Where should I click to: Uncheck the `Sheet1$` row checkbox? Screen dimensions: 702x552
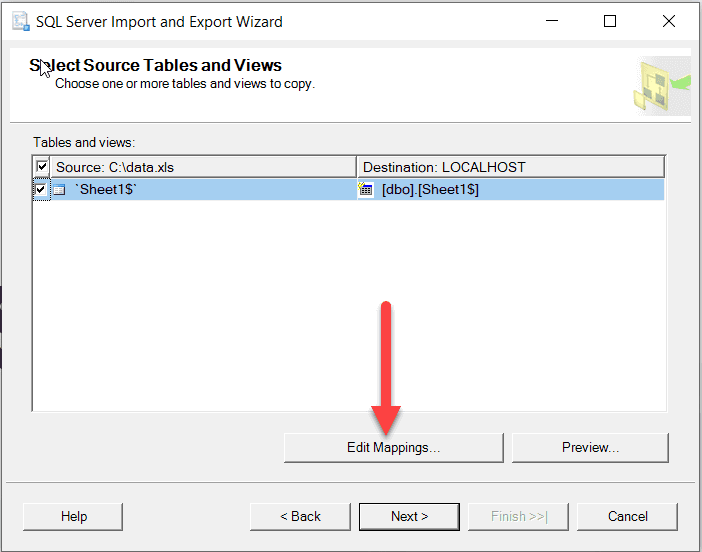[x=41, y=190]
